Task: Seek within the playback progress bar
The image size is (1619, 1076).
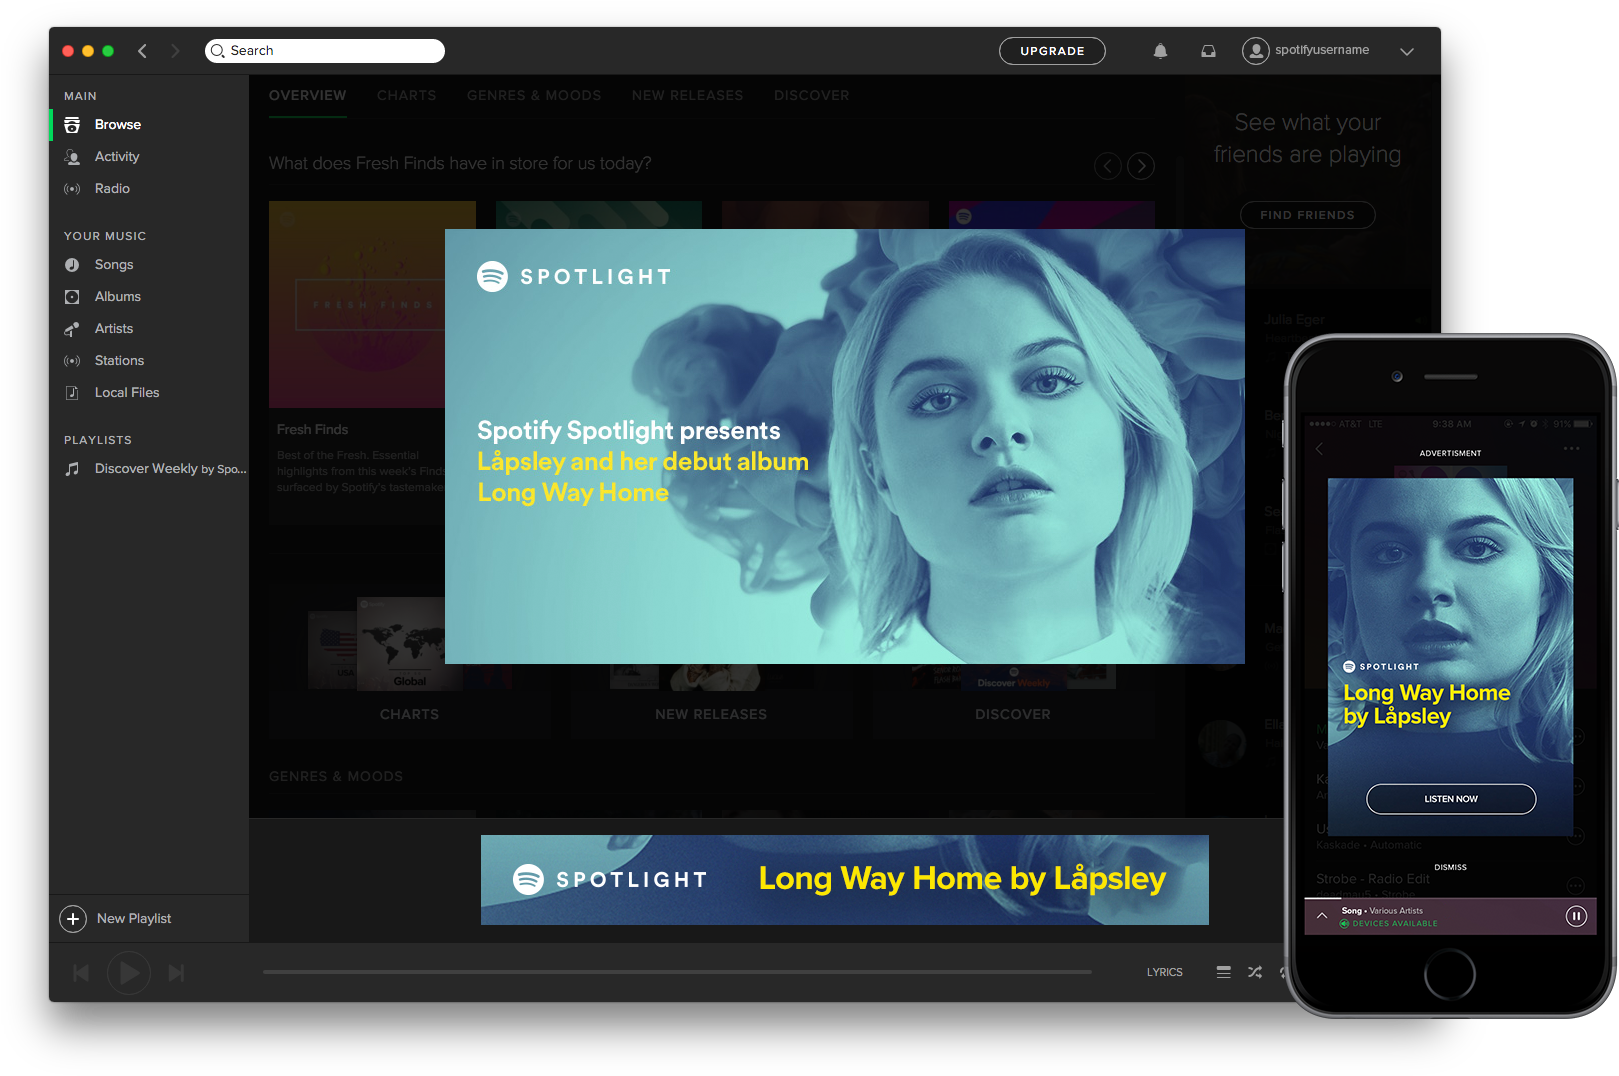Action: click(677, 972)
